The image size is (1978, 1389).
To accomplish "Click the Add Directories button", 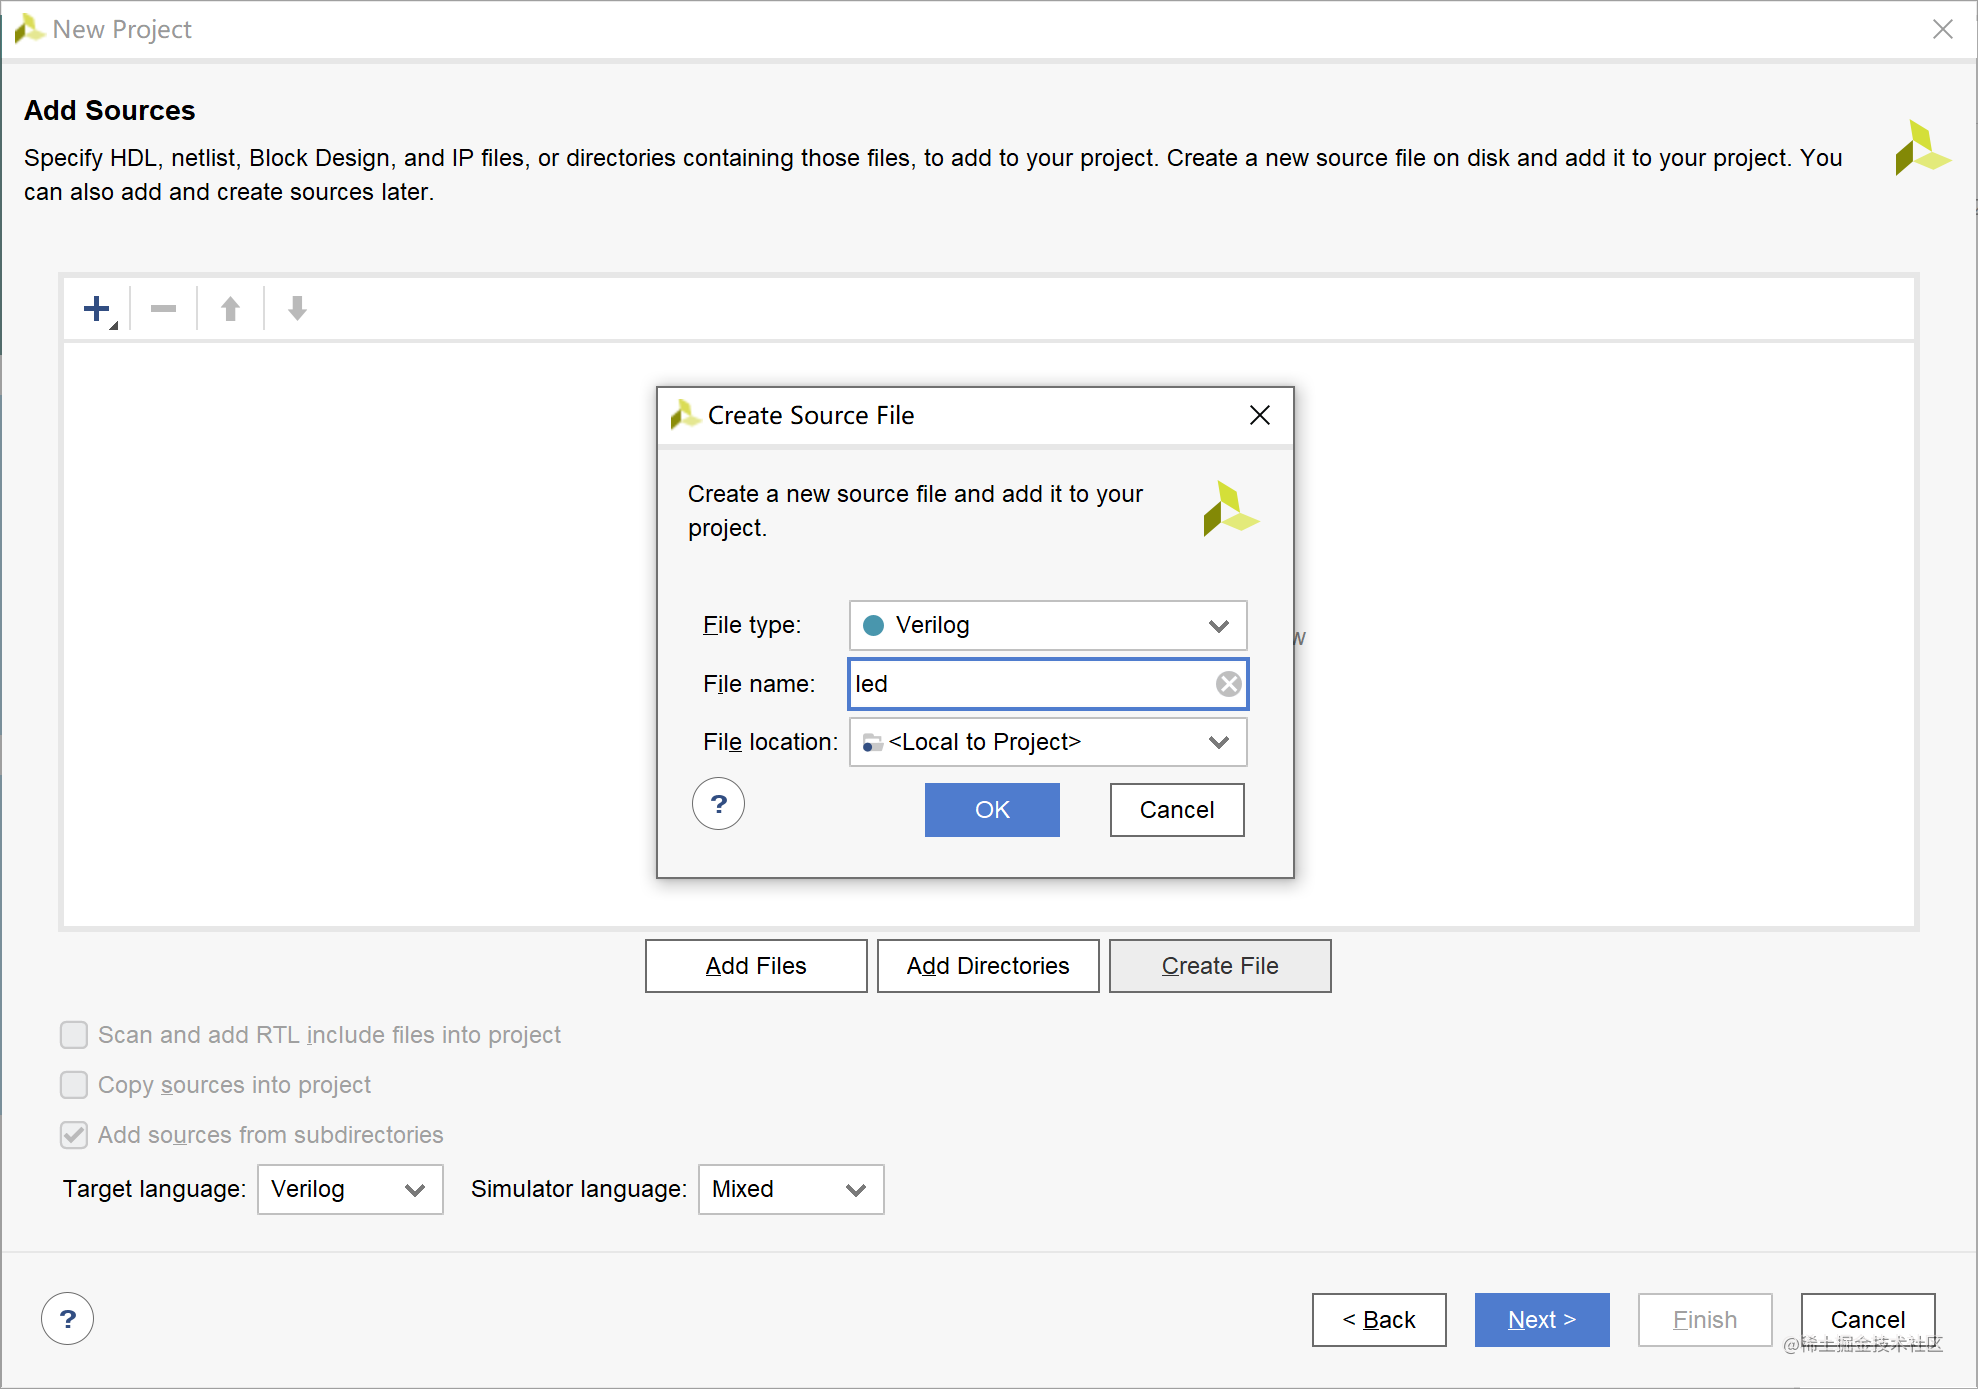I will pyautogui.click(x=987, y=966).
